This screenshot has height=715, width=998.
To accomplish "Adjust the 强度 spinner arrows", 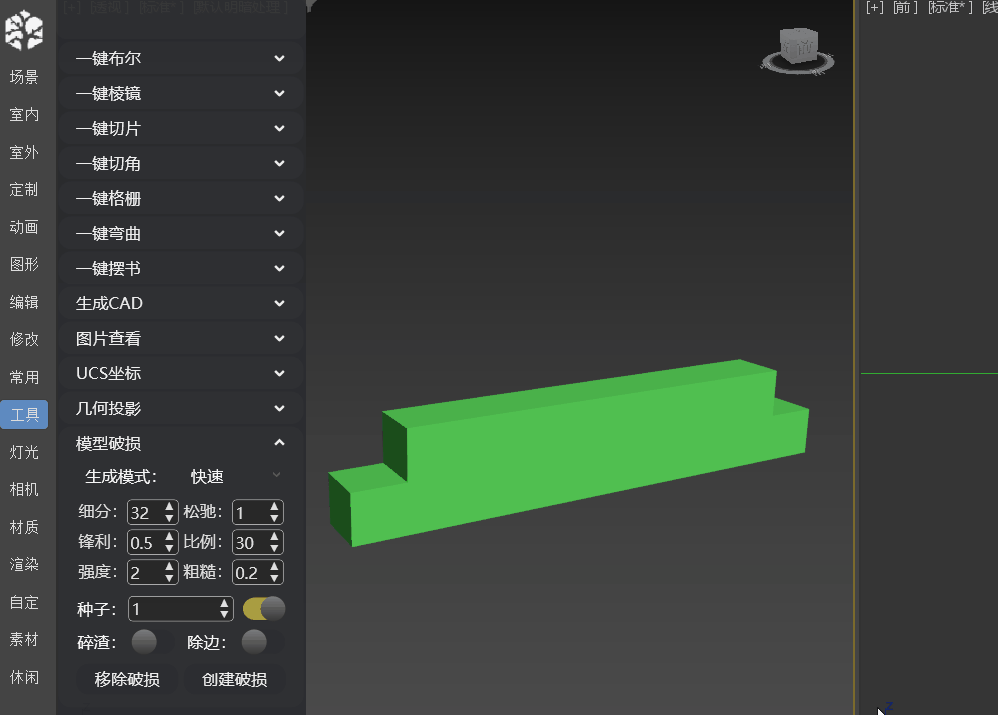I will click(169, 572).
